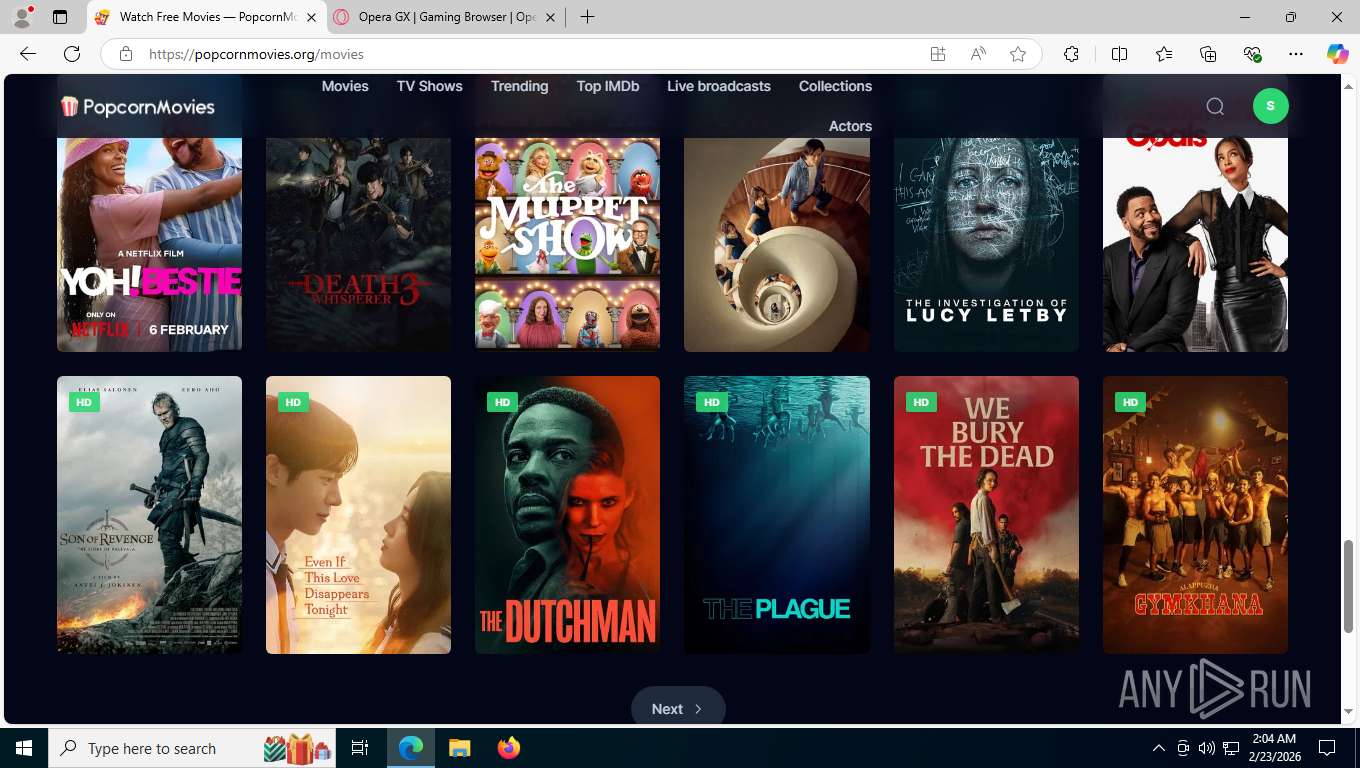The image size is (1360, 768).
Task: View site information lock icon
Action: (x=126, y=54)
